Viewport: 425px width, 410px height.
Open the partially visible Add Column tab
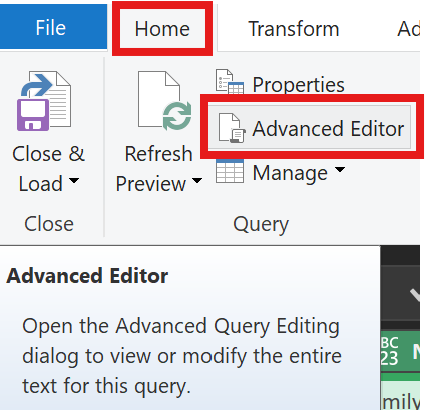408,29
